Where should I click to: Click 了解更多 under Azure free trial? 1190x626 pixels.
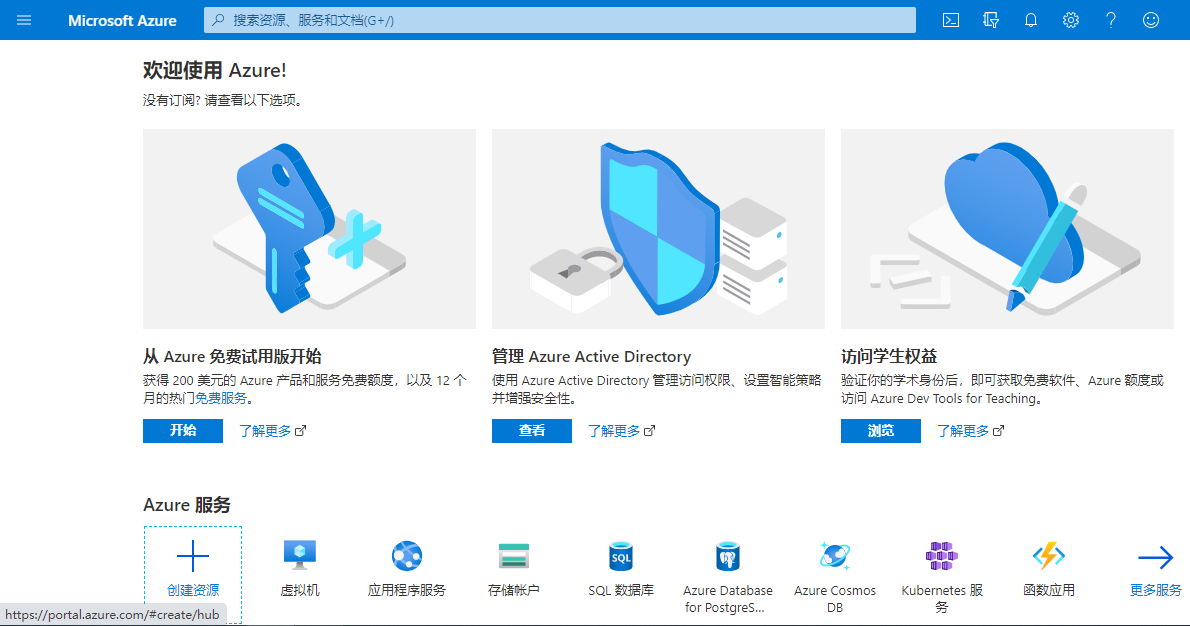tap(265, 431)
